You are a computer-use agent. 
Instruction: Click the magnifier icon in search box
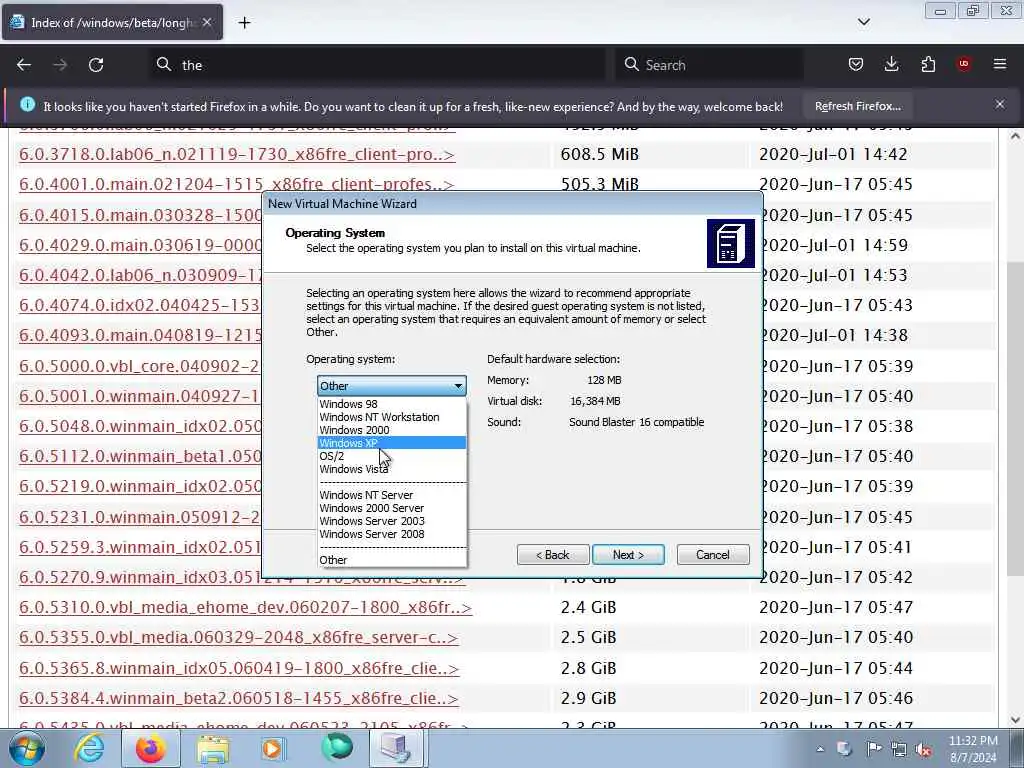click(x=632, y=64)
